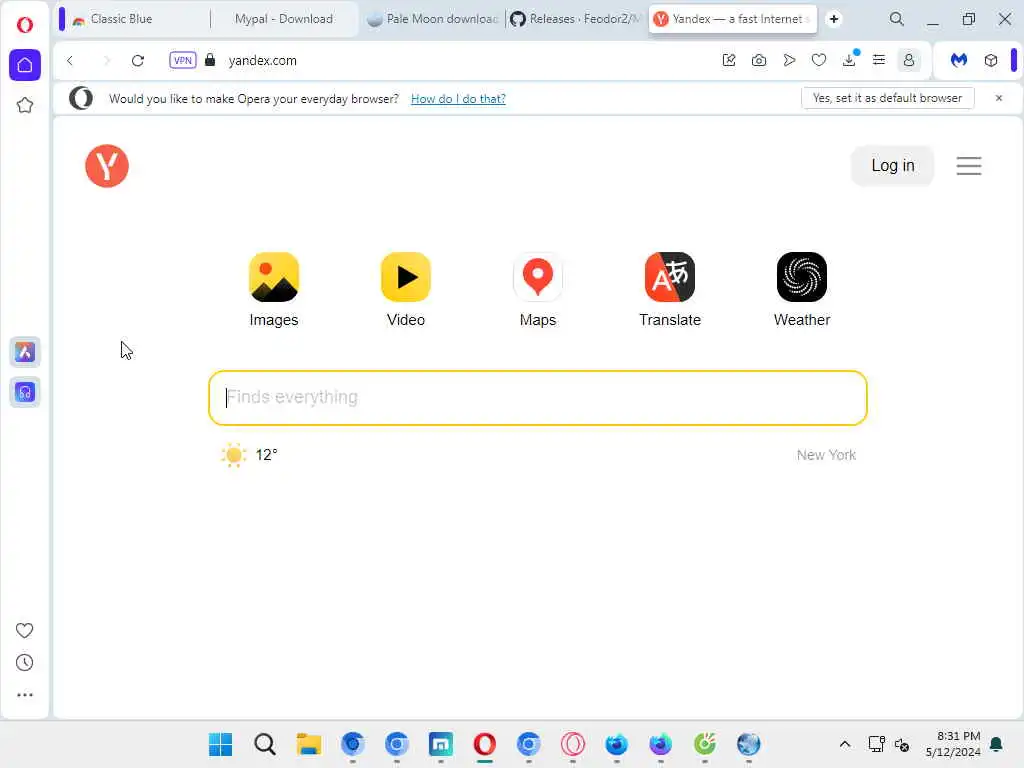
Task: Open File Explorer from taskbar
Action: point(308,744)
